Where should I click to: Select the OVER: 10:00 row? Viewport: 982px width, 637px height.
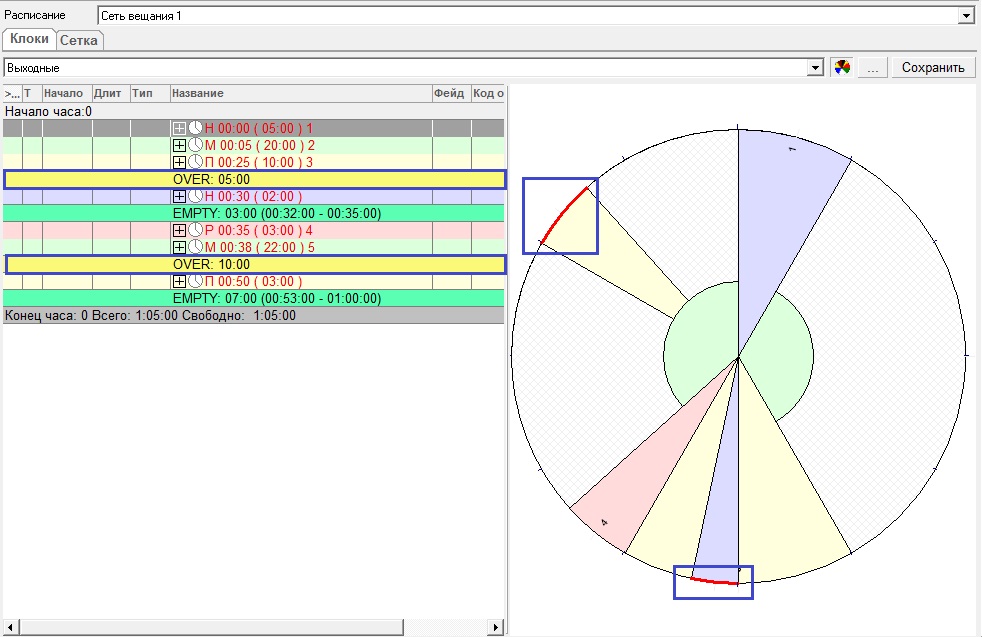(x=254, y=264)
